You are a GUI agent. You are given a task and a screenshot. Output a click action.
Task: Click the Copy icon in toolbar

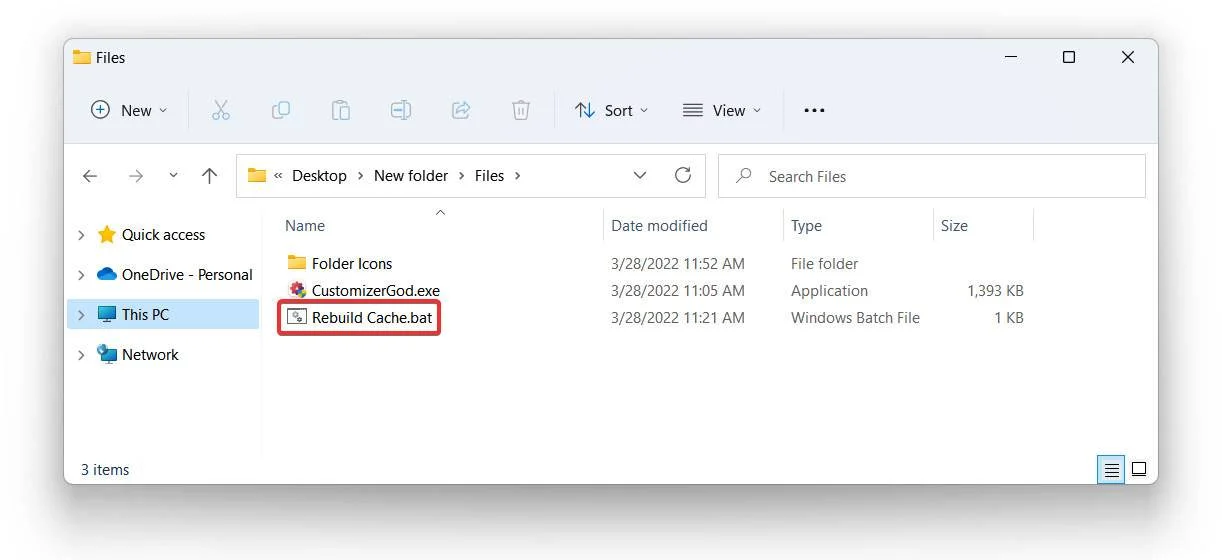[281, 110]
